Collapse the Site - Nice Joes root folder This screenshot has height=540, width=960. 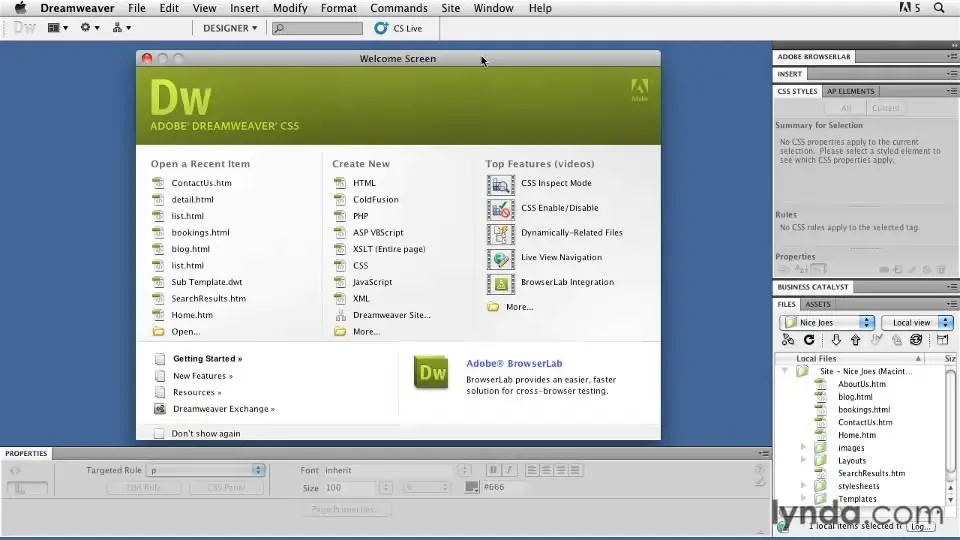tap(785, 371)
